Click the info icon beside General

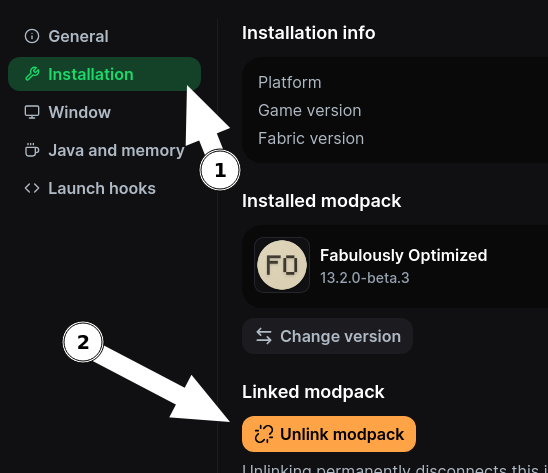click(x=32, y=36)
